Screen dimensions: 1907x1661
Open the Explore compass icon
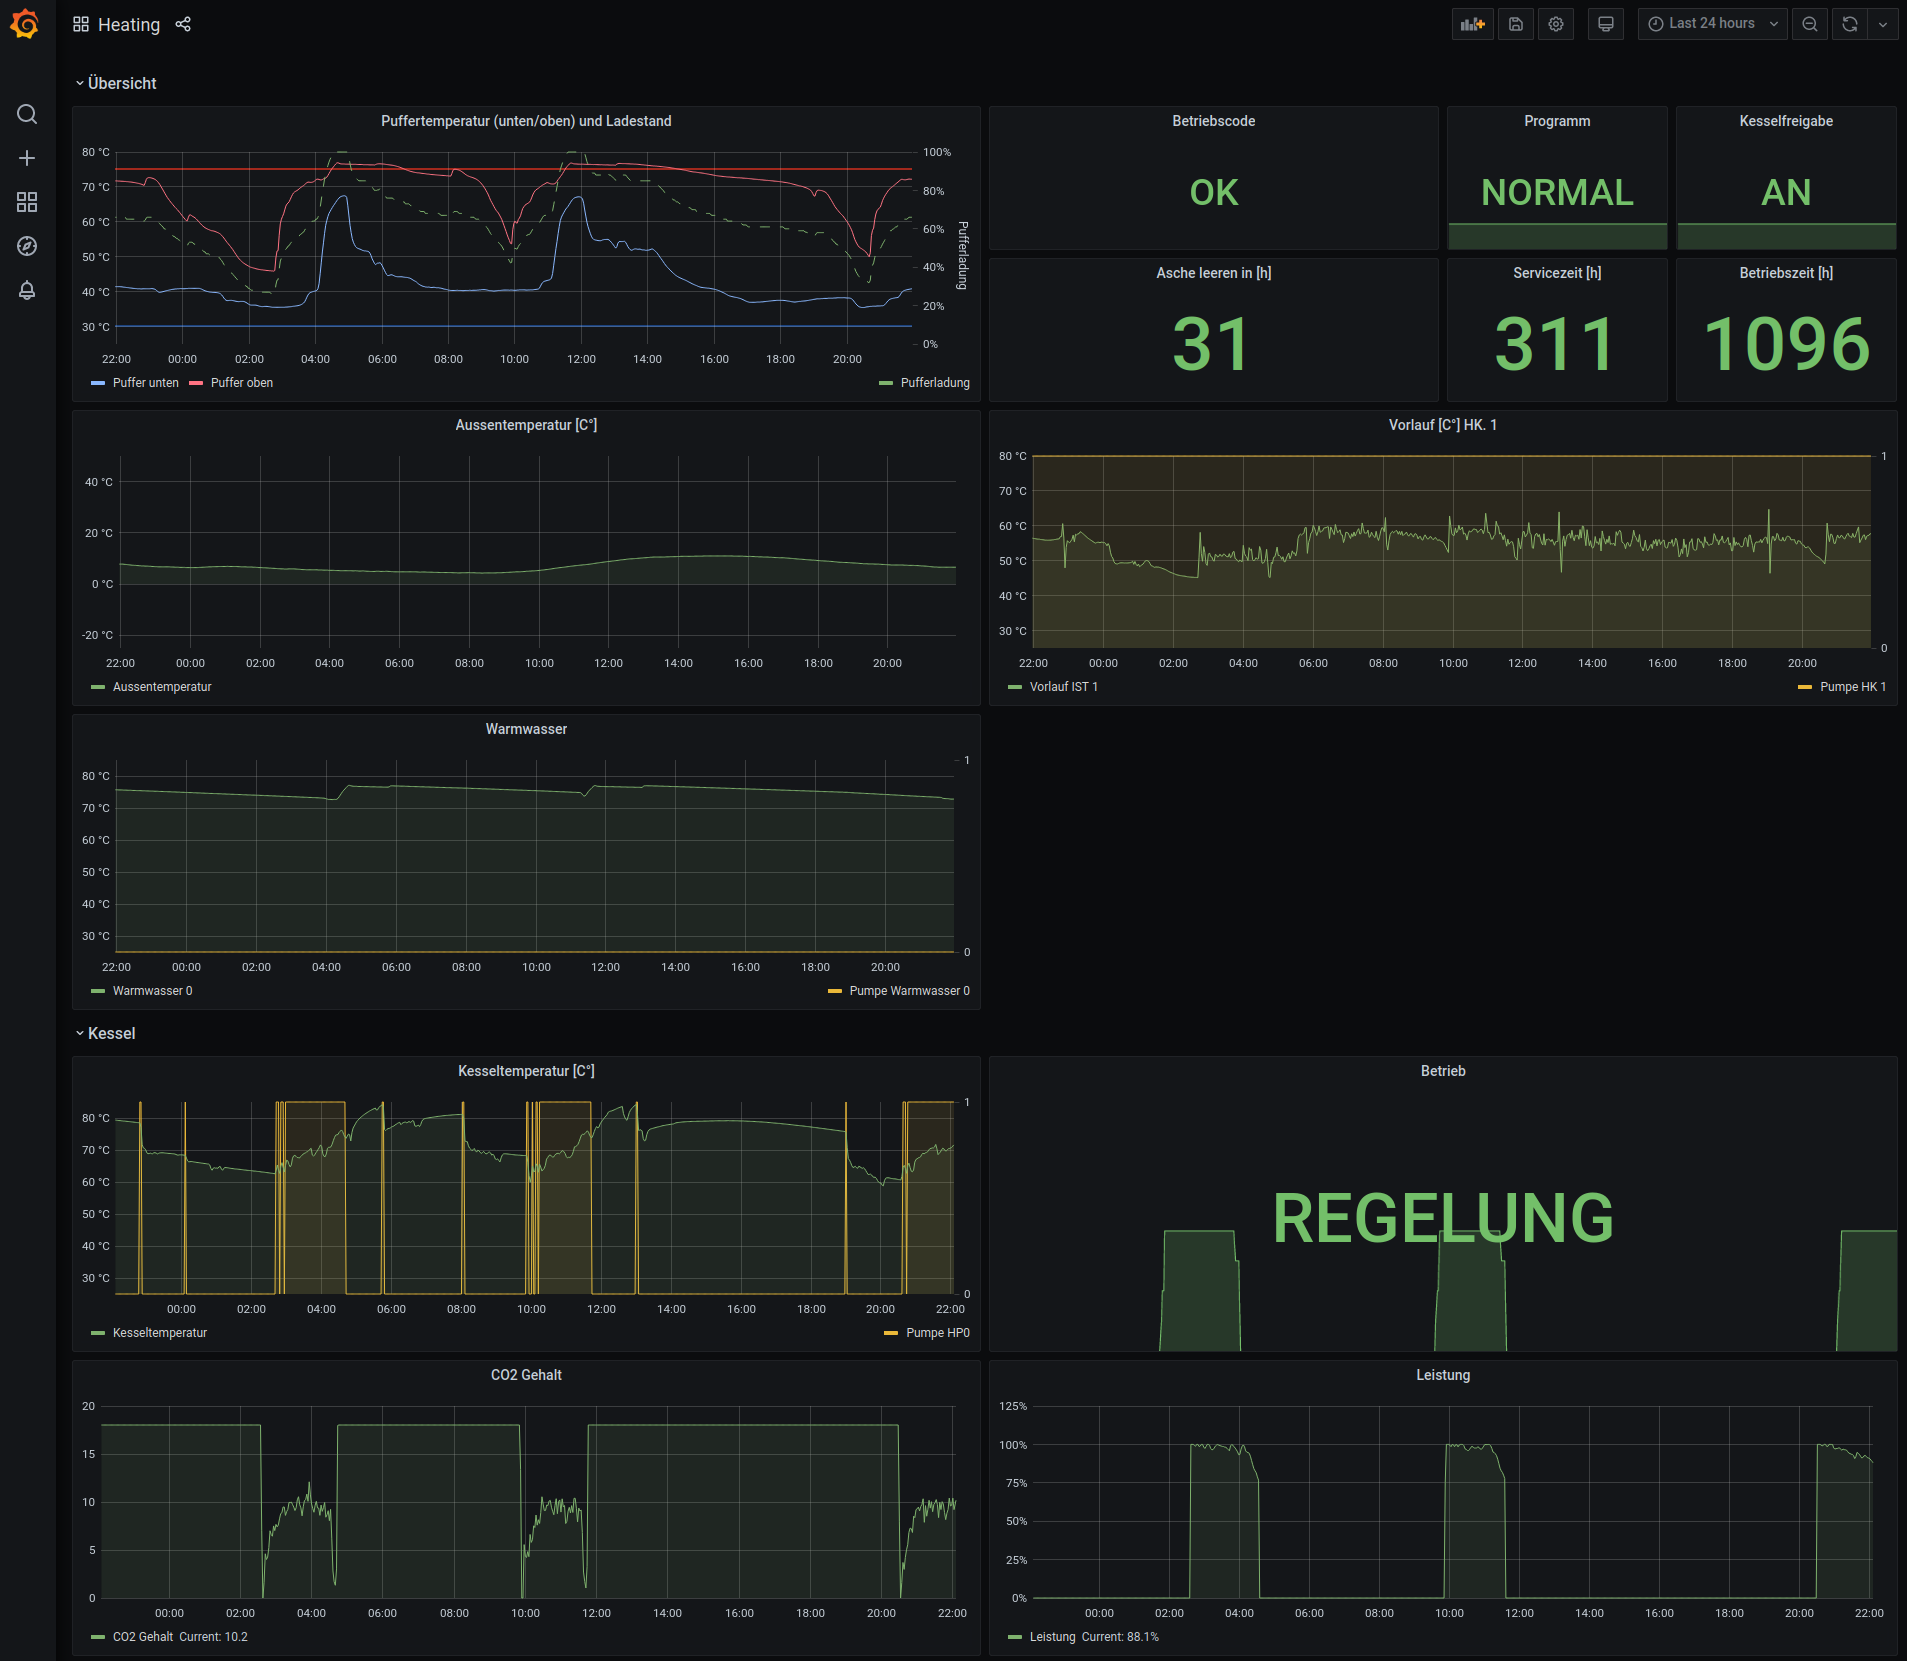click(27, 246)
